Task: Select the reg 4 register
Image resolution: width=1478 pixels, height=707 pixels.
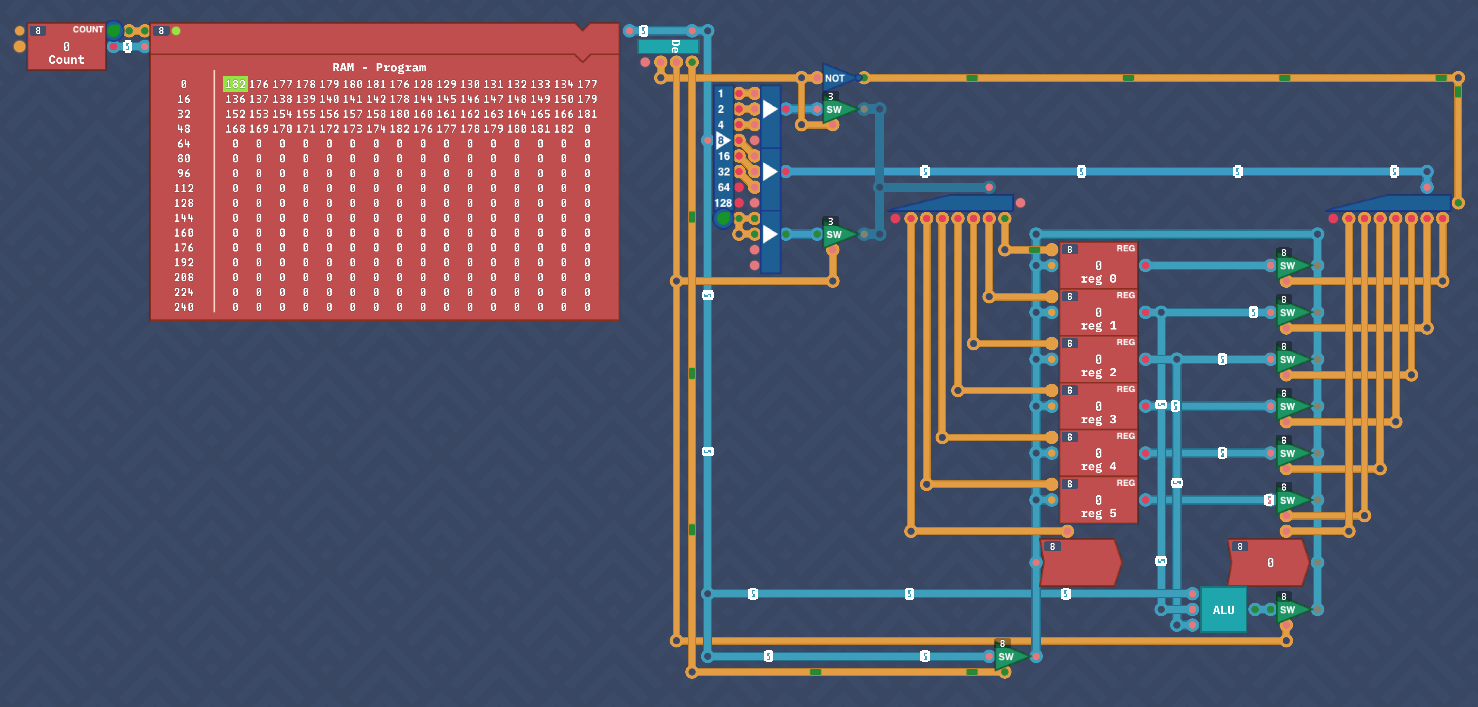Action: coord(1098,453)
